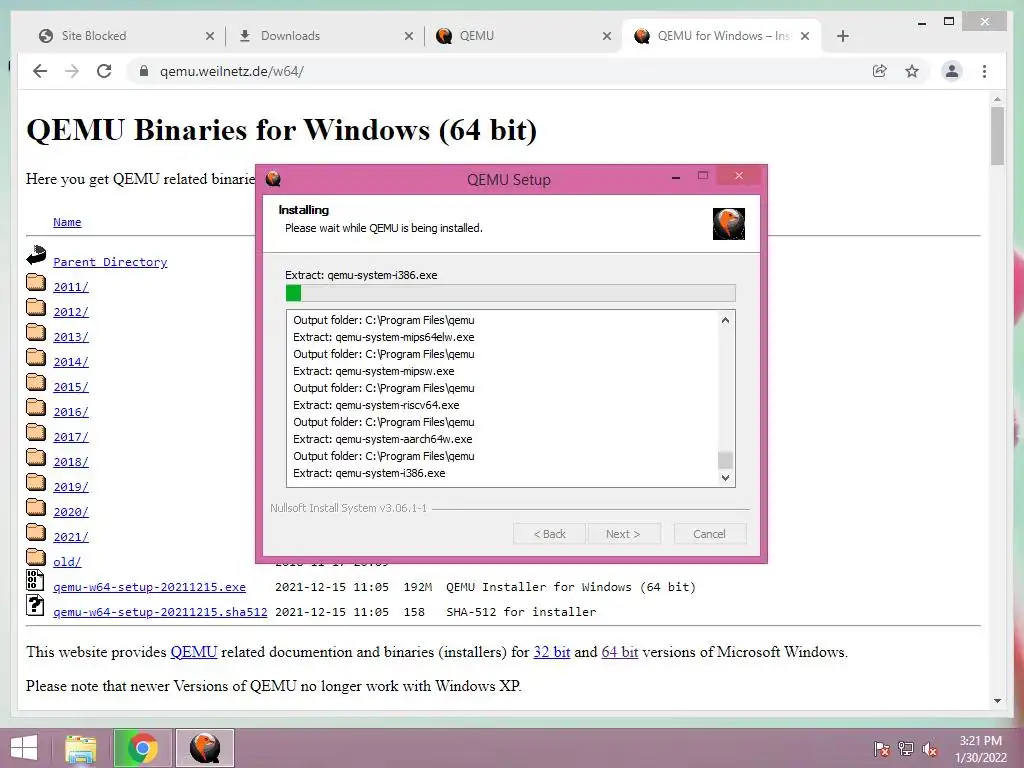Viewport: 1024px width, 768px height.
Task: Click the Parent Directory back-arrow icon
Action: (36, 255)
